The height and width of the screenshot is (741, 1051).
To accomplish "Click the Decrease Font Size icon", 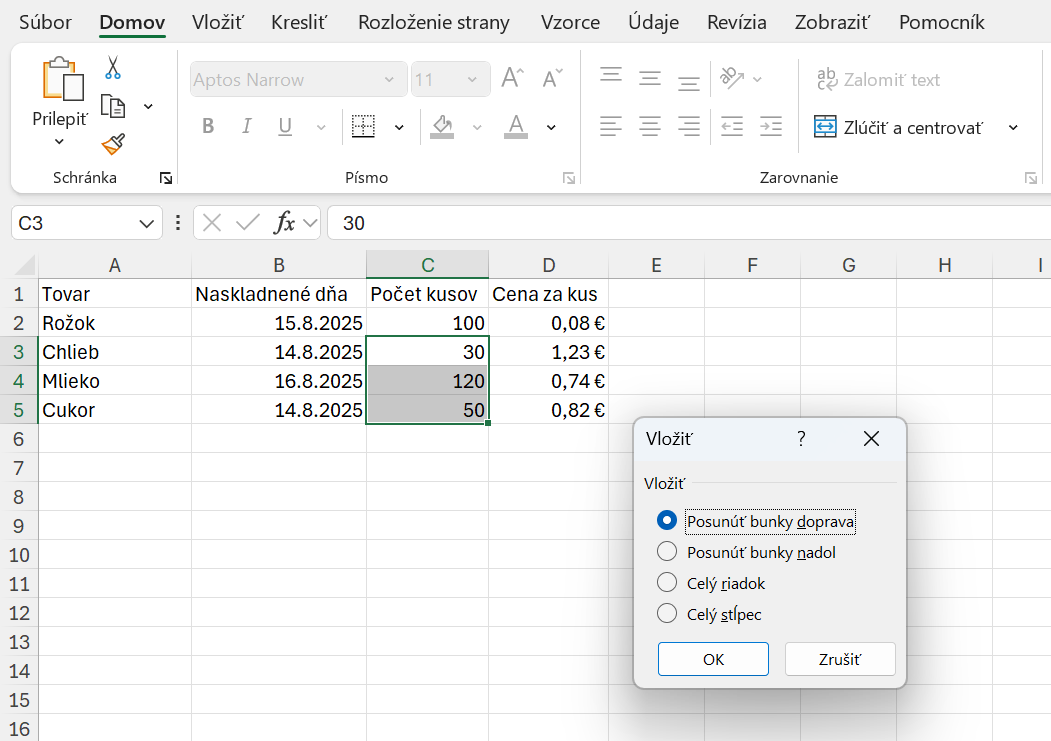I will pyautogui.click(x=552, y=78).
